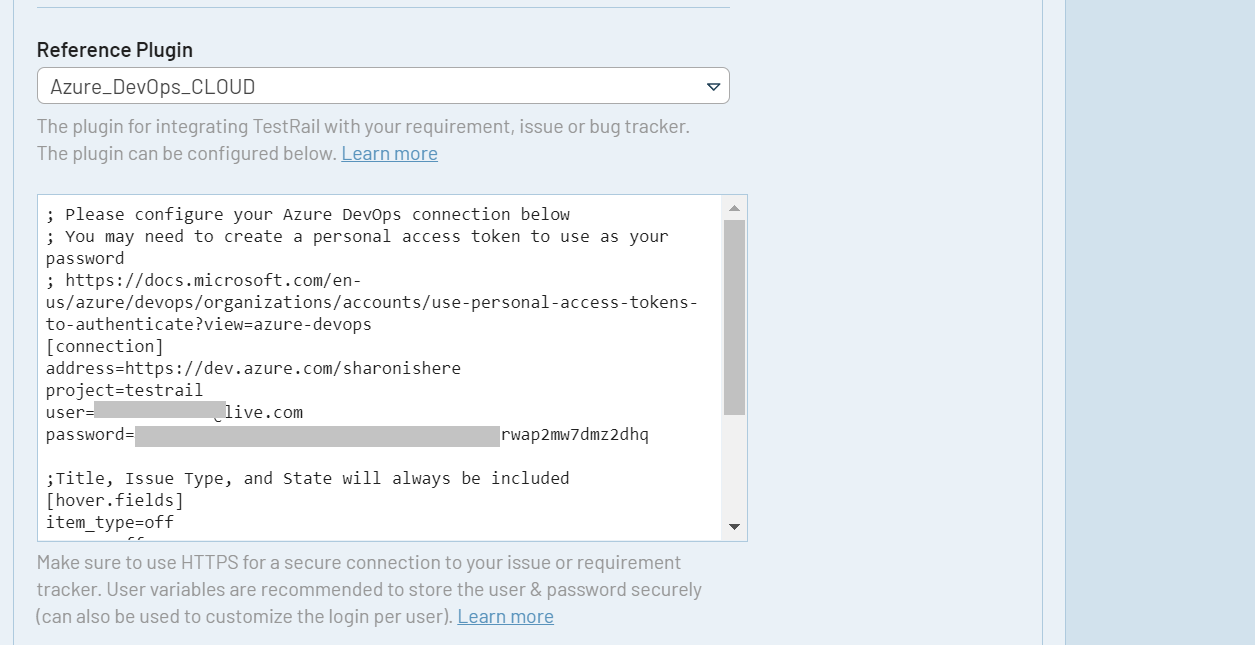Image resolution: width=1255 pixels, height=645 pixels.
Task: Click the Reference Plugin field label
Action: click(115, 49)
